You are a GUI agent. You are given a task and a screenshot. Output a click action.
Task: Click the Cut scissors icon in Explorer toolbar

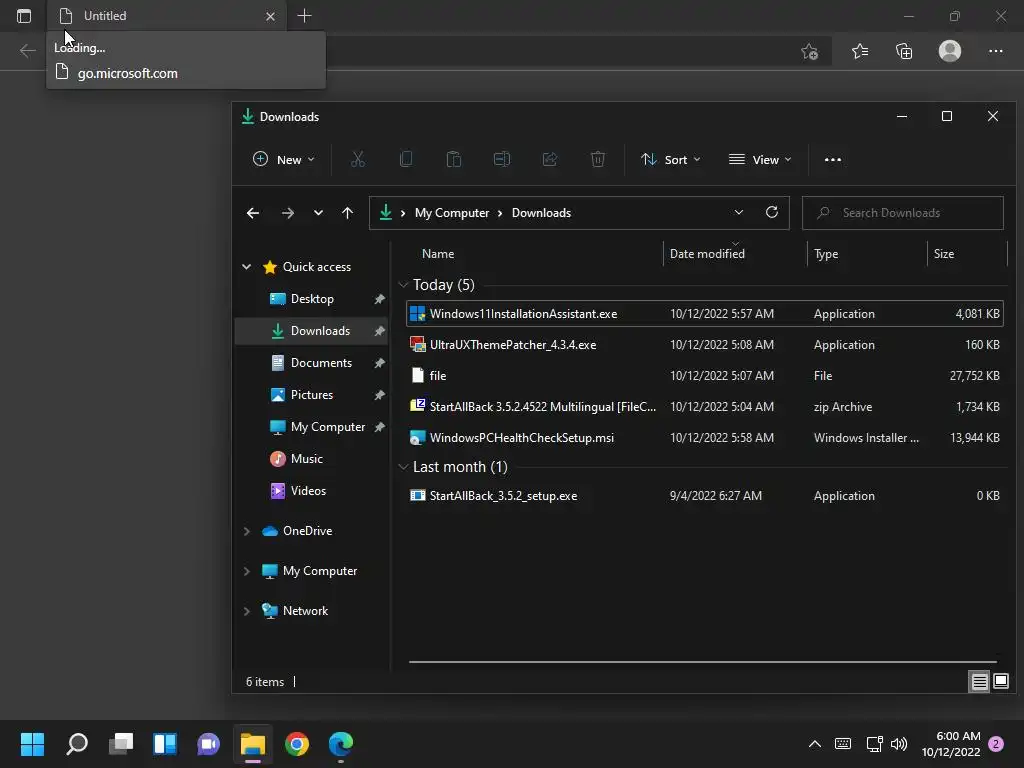click(357, 159)
